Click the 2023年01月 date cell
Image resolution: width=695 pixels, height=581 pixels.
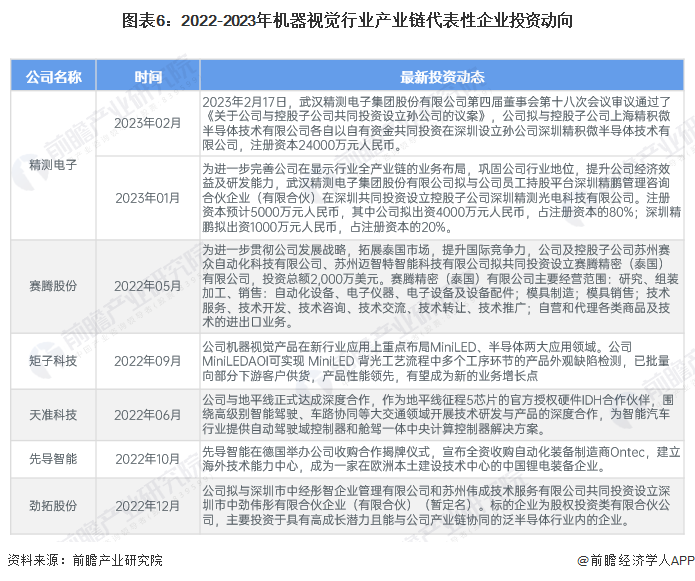(148, 198)
